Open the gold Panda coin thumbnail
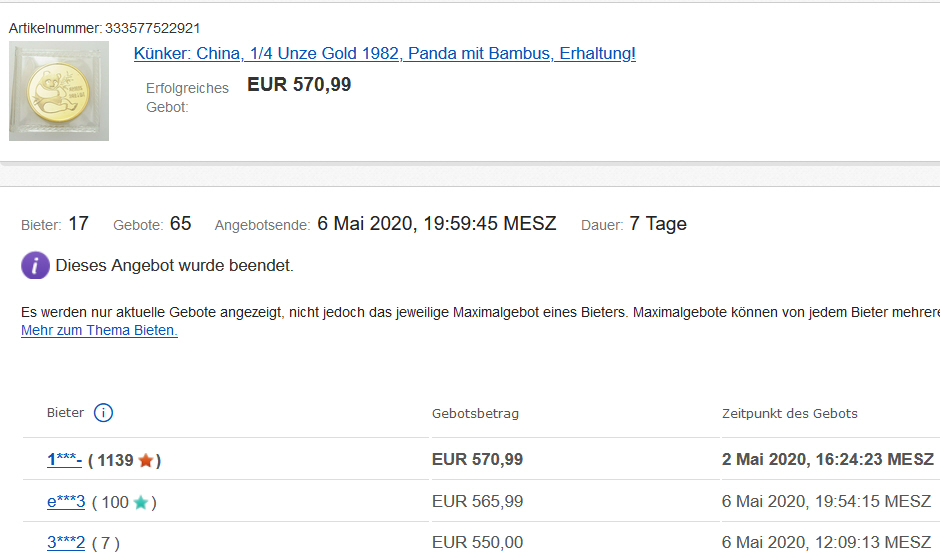Viewport: 940px width, 555px height. coord(59,91)
